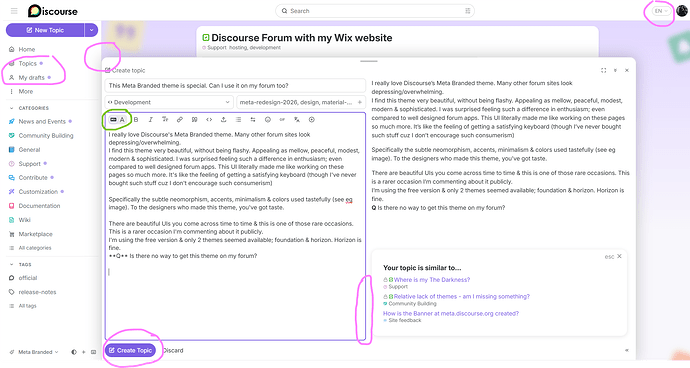Open the EN language selector

coord(661,11)
